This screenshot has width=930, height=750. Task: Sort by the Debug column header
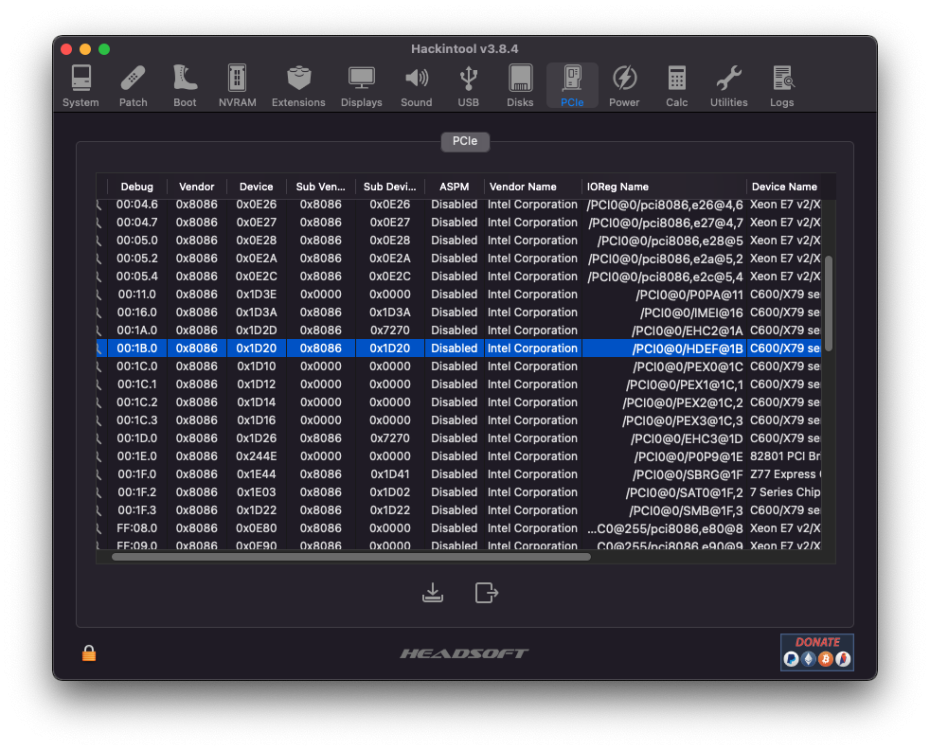(137, 187)
